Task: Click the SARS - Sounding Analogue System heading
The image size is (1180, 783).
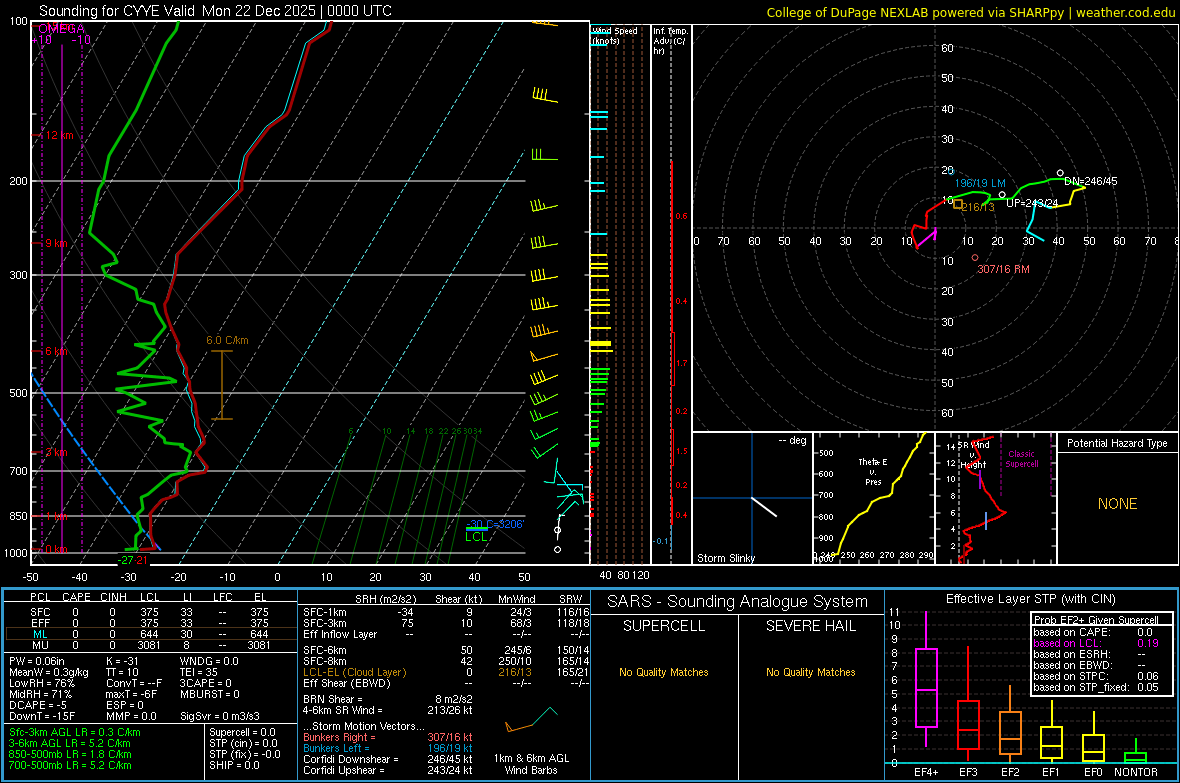Action: coord(737,602)
